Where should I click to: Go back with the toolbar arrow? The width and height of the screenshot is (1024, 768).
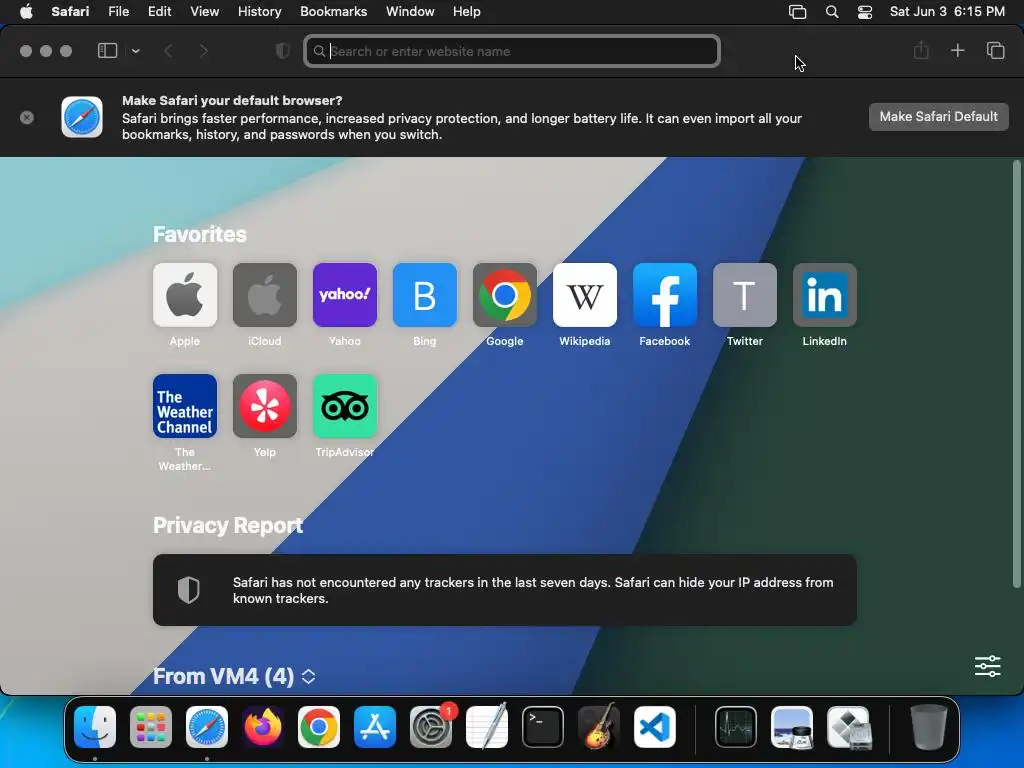168,50
